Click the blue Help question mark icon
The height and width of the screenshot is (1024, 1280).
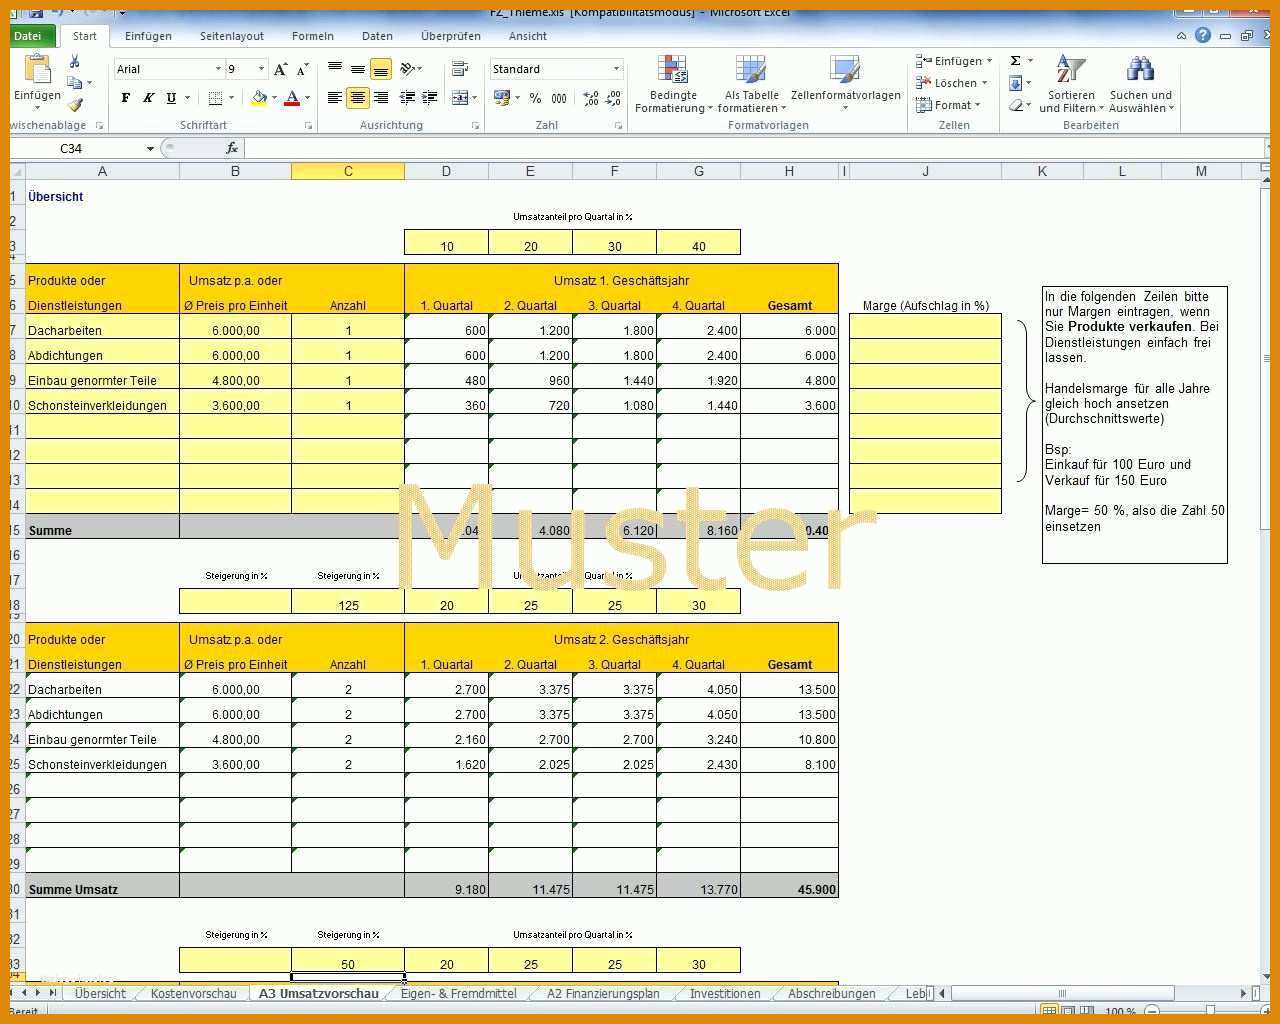click(x=1203, y=35)
